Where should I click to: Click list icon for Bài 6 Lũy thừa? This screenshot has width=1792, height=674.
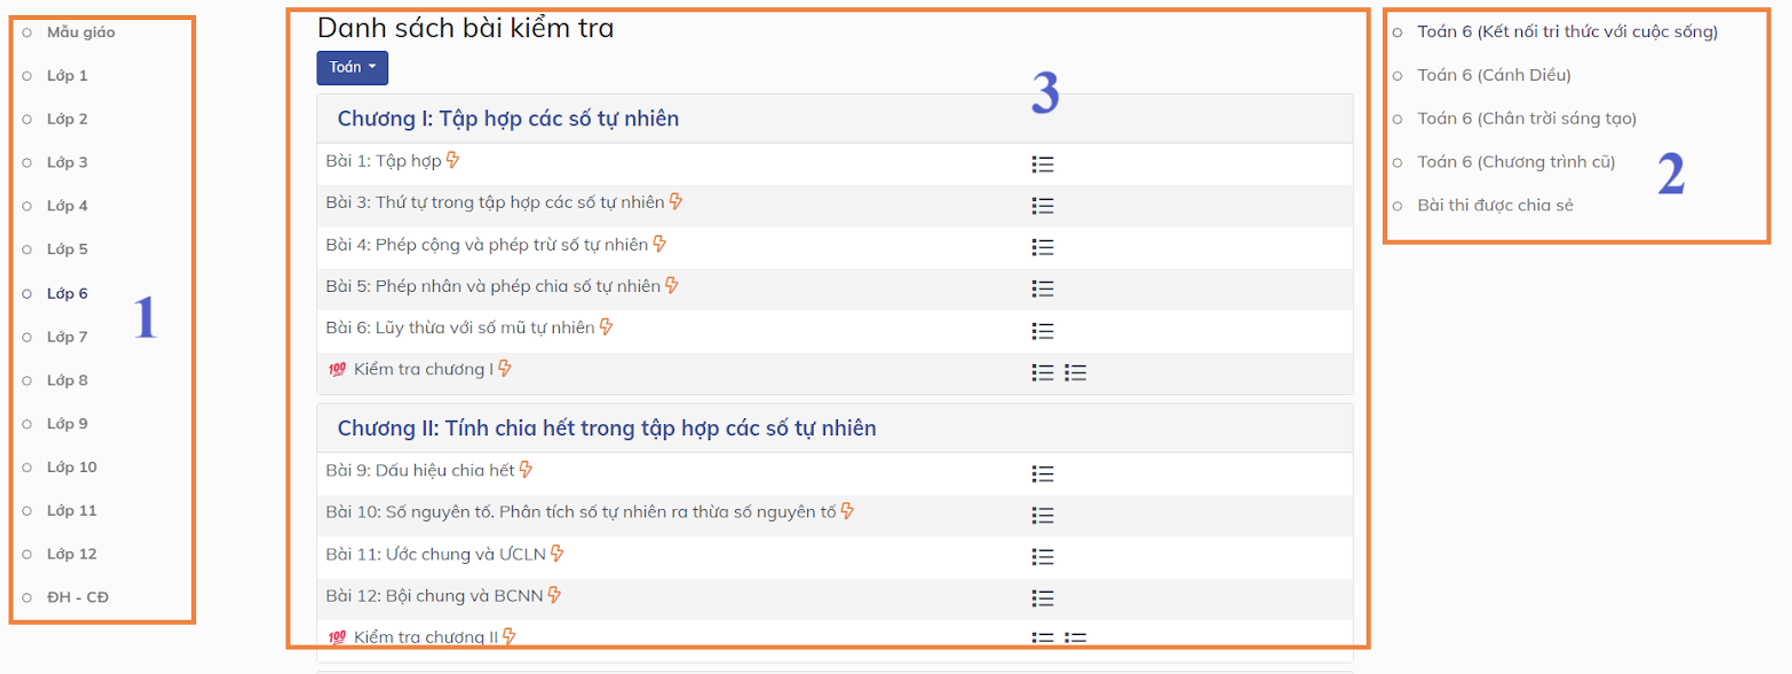1042,331
